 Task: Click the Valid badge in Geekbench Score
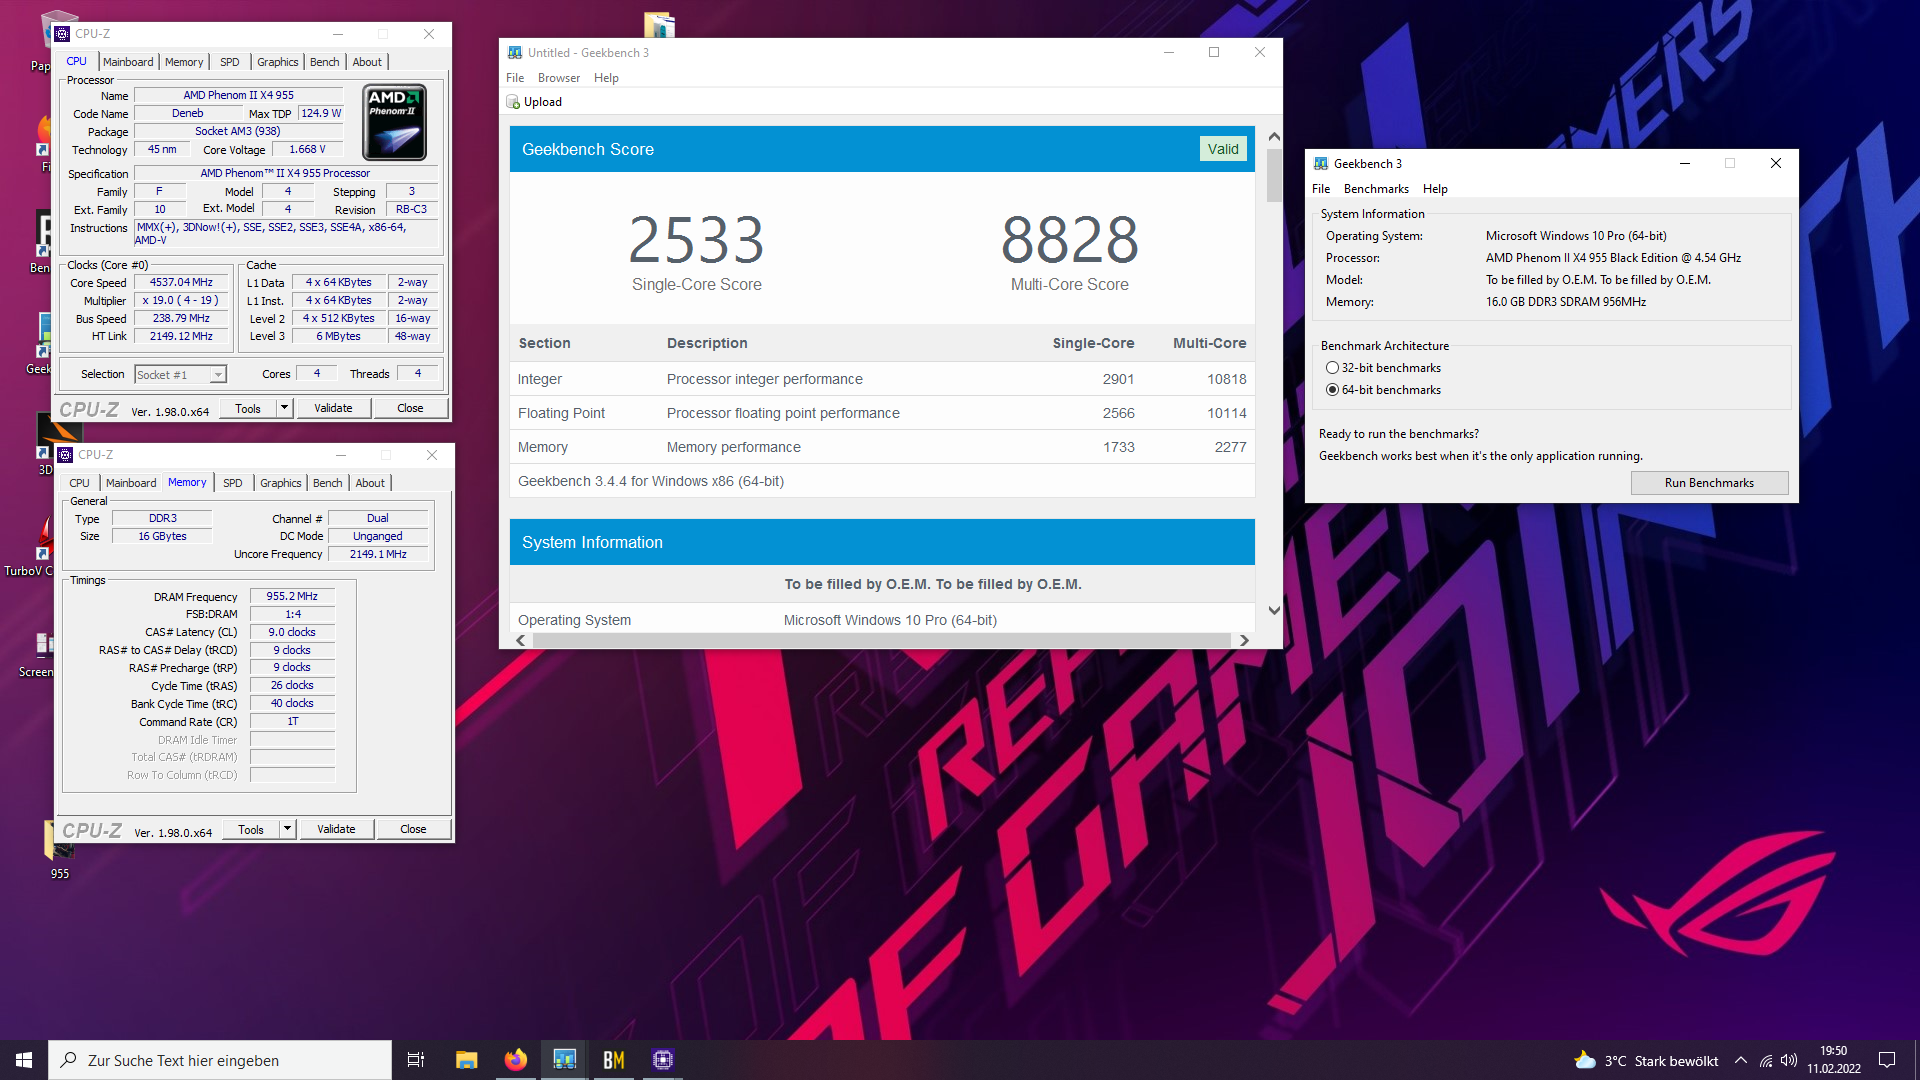[1222, 149]
